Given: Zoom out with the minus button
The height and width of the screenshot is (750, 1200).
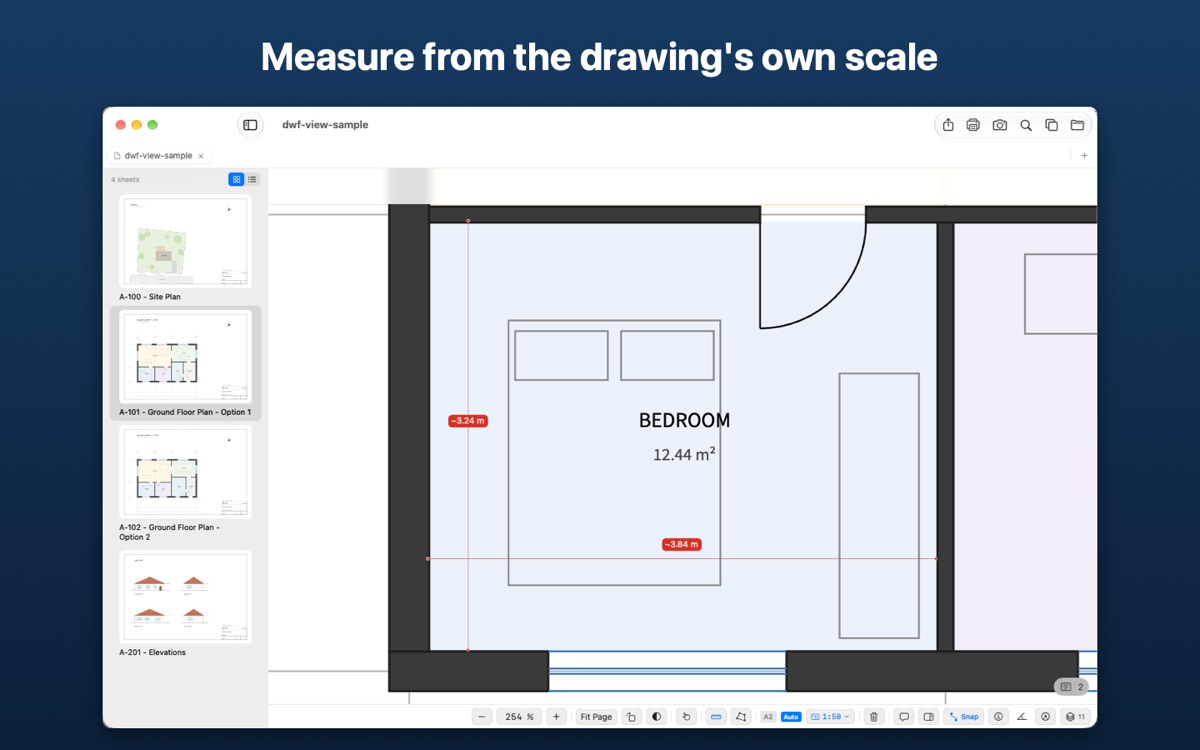Looking at the screenshot, I should 482,716.
